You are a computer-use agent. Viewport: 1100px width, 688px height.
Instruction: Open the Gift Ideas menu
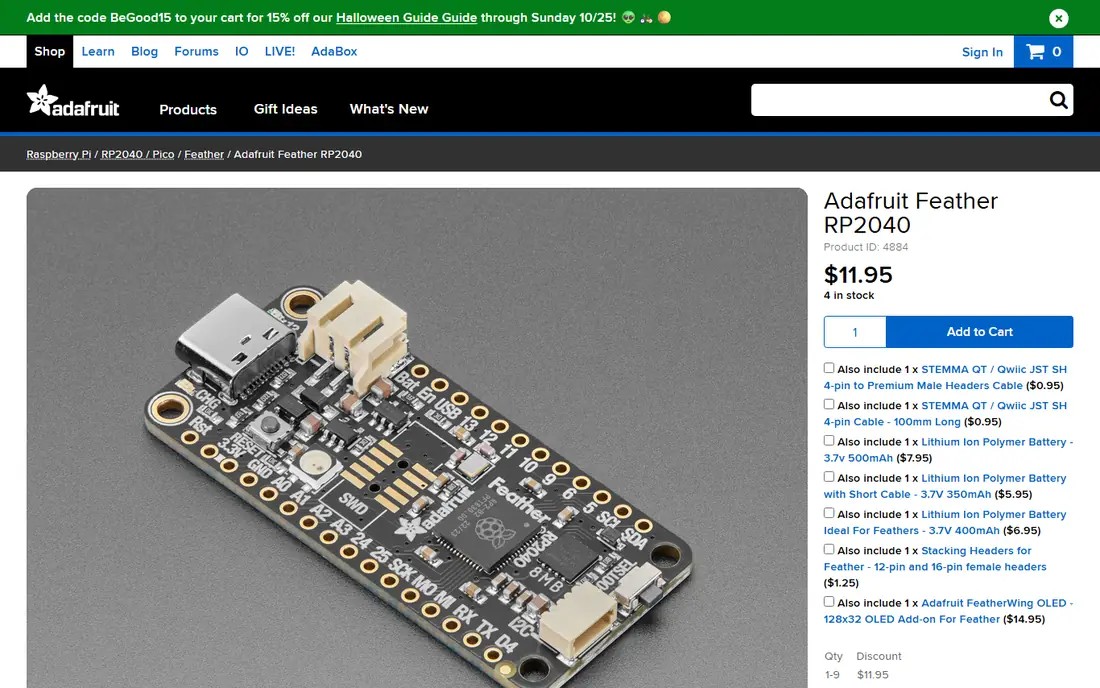286,109
